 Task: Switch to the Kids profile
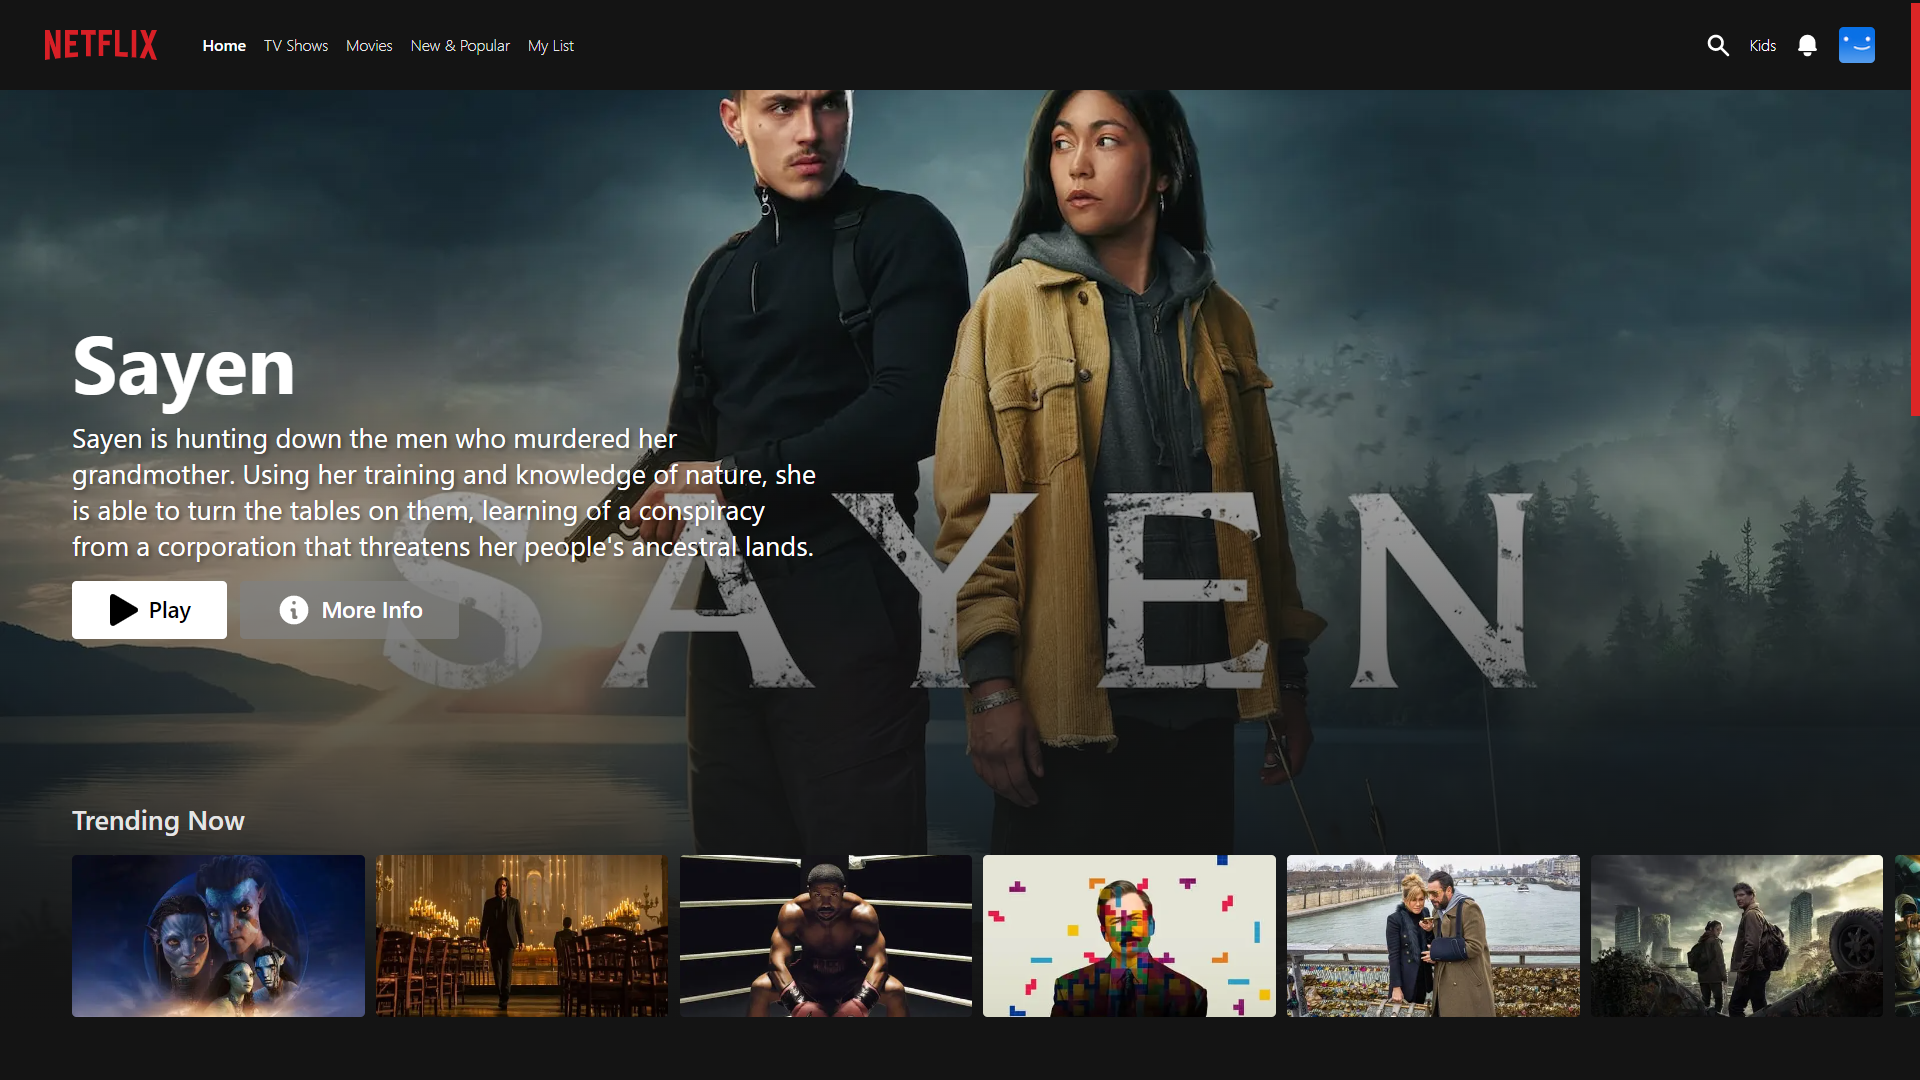coord(1763,45)
